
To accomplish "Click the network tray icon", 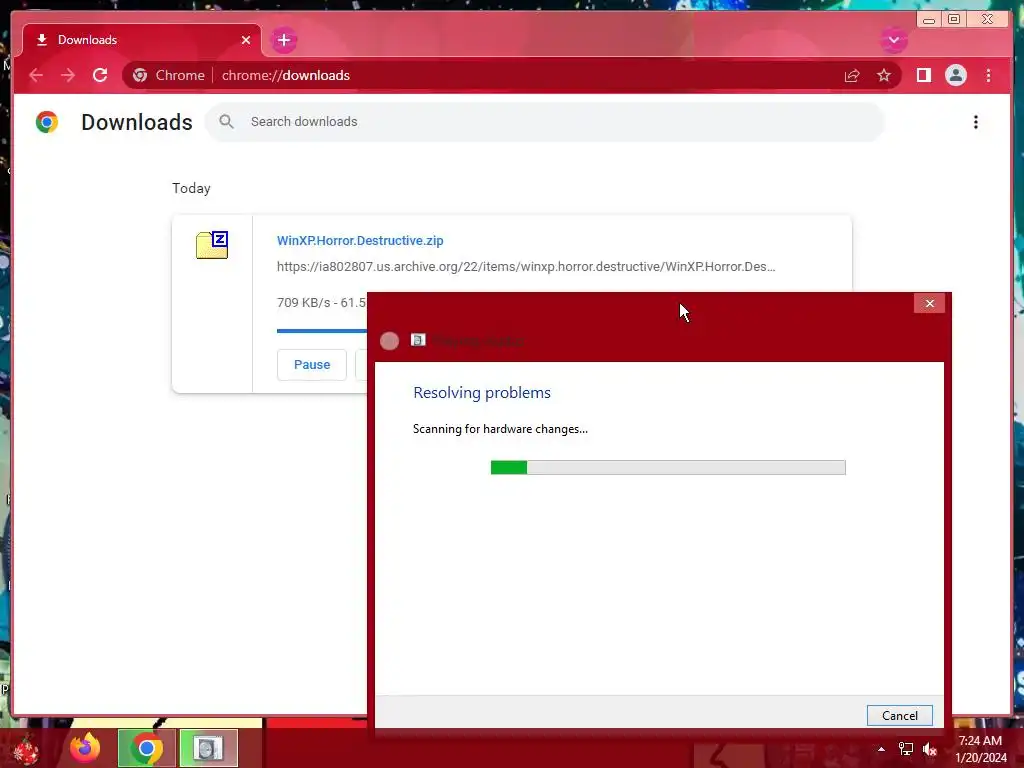I will pyautogui.click(x=906, y=749).
